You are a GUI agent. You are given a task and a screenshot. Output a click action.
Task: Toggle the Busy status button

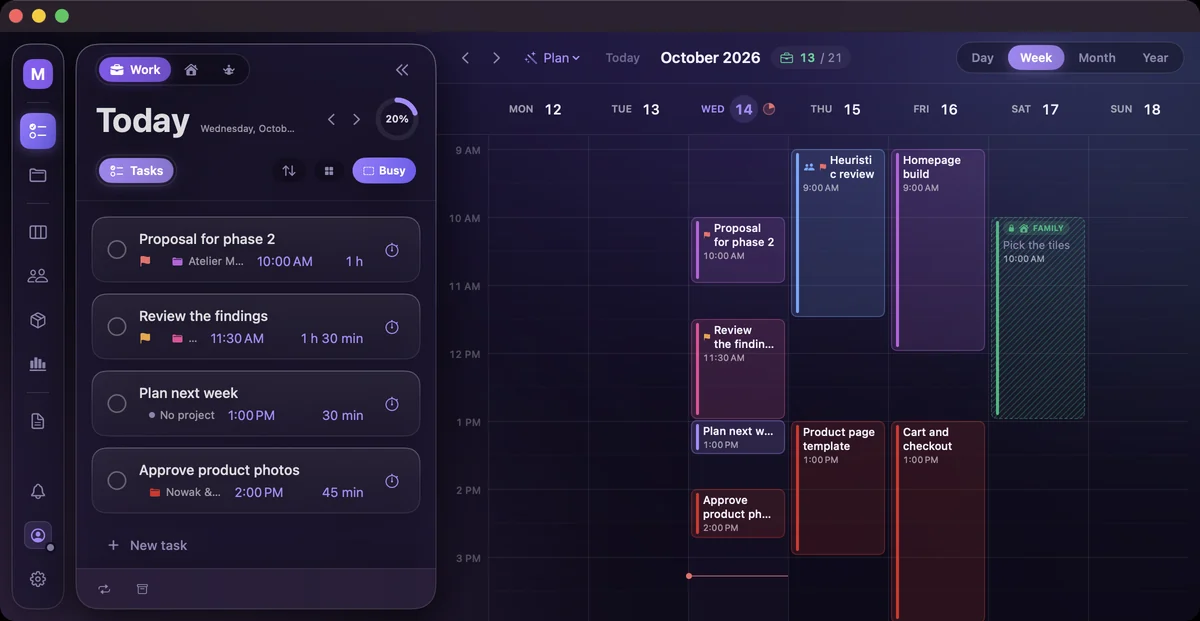384,171
